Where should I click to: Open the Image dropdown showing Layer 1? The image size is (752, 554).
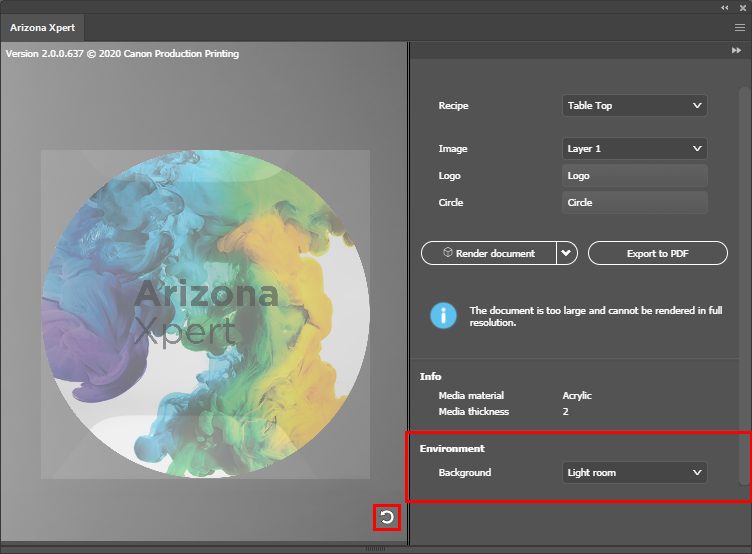(634, 149)
